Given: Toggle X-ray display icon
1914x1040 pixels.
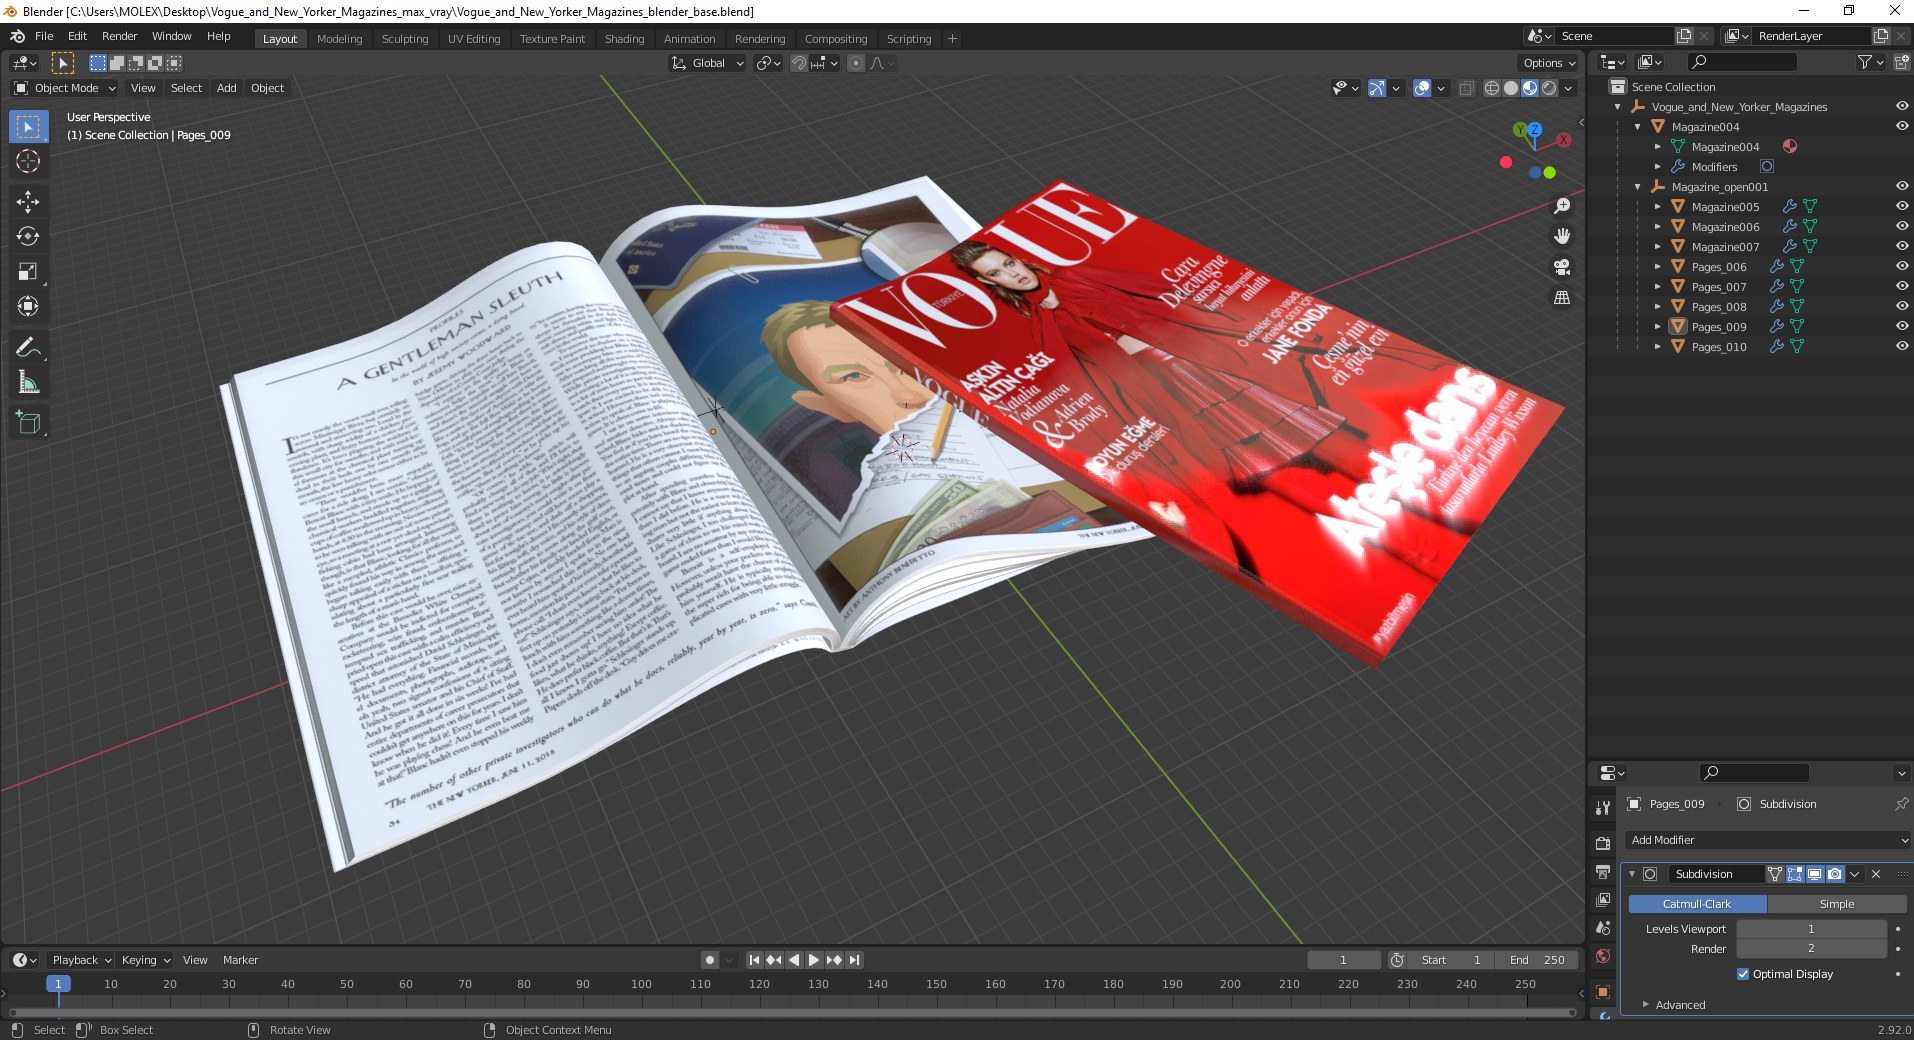Looking at the screenshot, I should (x=1467, y=88).
